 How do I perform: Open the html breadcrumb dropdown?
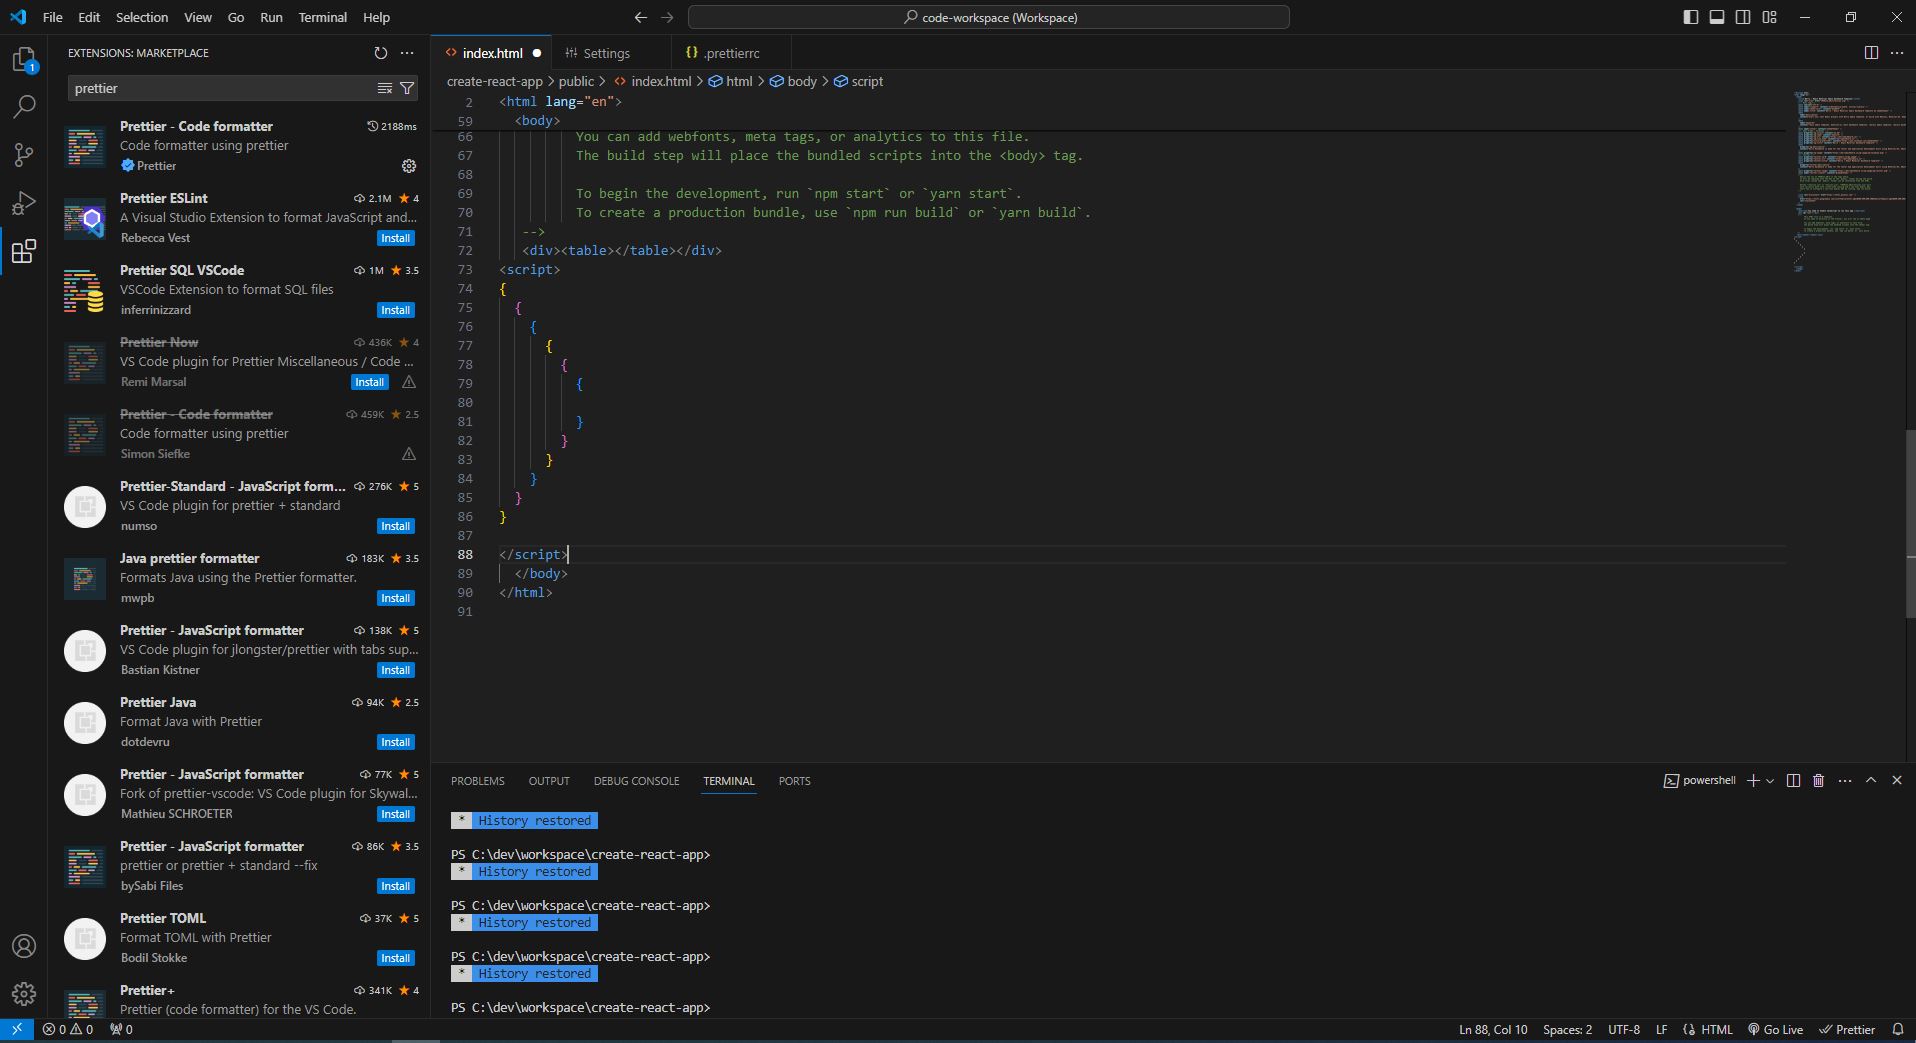pyautogui.click(x=730, y=81)
